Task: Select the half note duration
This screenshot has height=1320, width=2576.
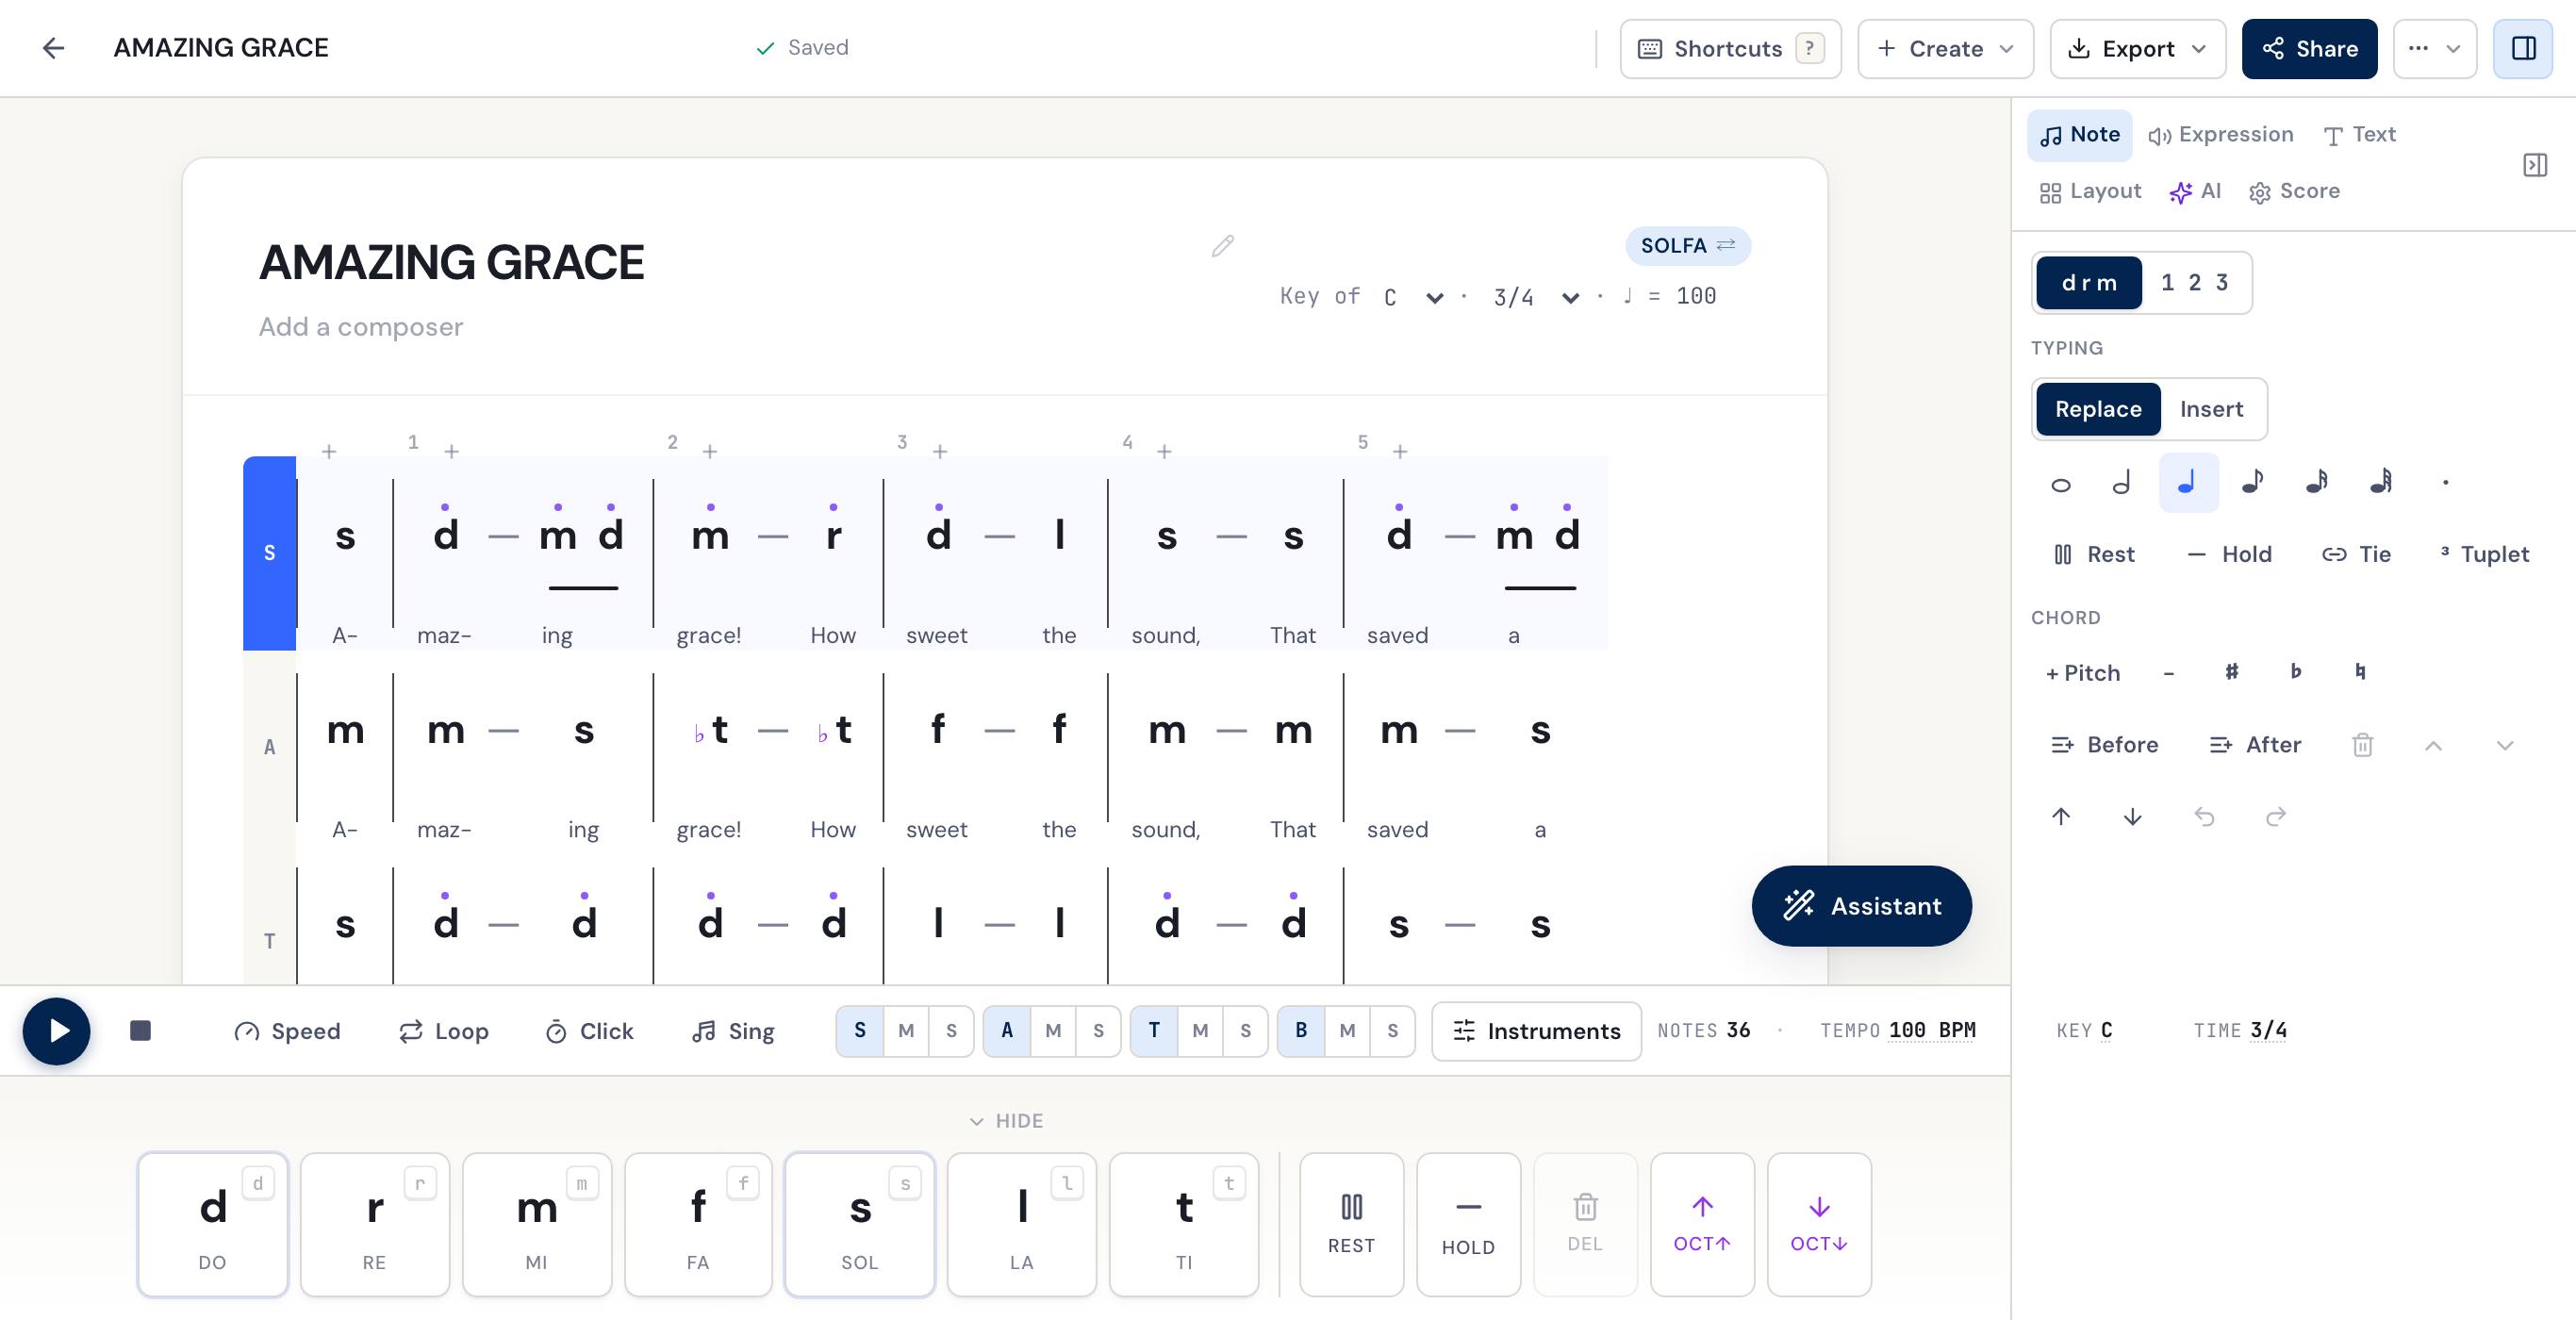Action: pyautogui.click(x=2121, y=484)
